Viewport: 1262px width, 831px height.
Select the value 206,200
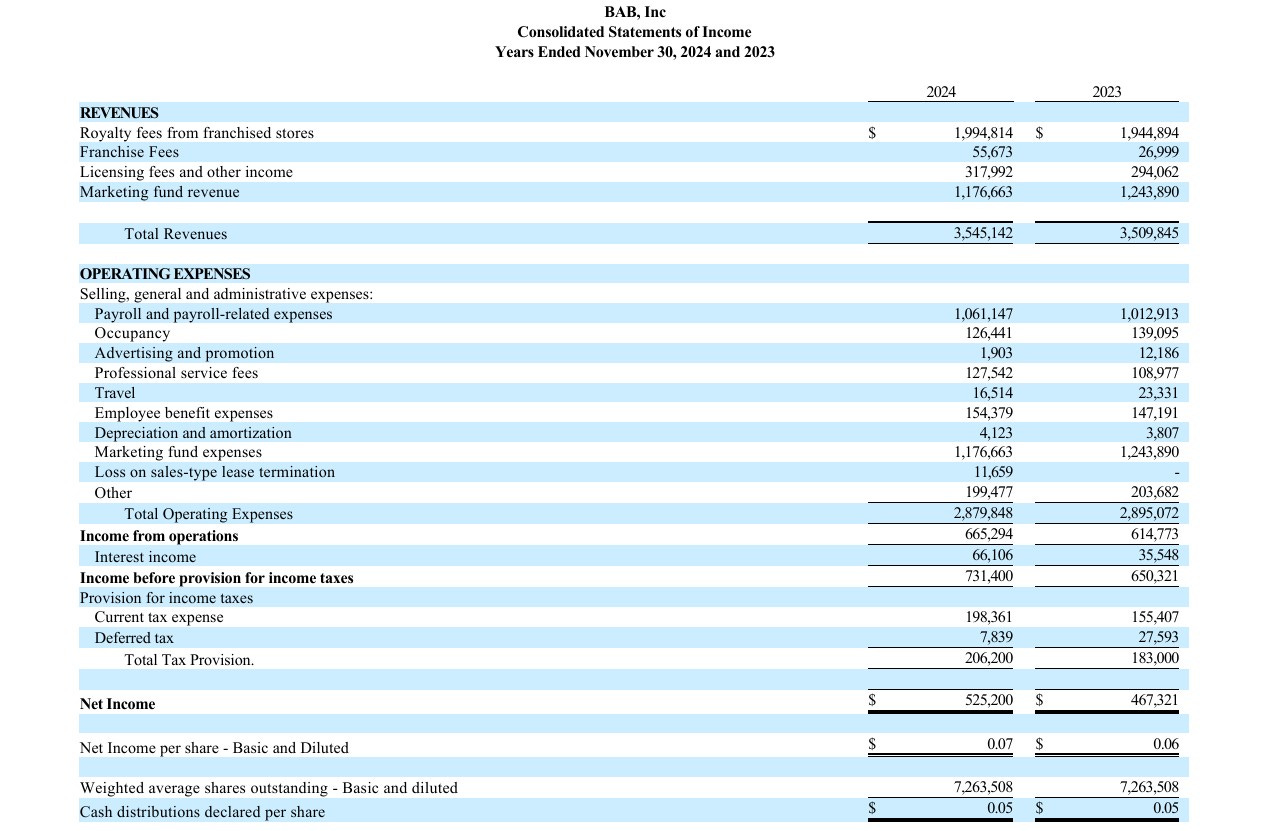988,659
